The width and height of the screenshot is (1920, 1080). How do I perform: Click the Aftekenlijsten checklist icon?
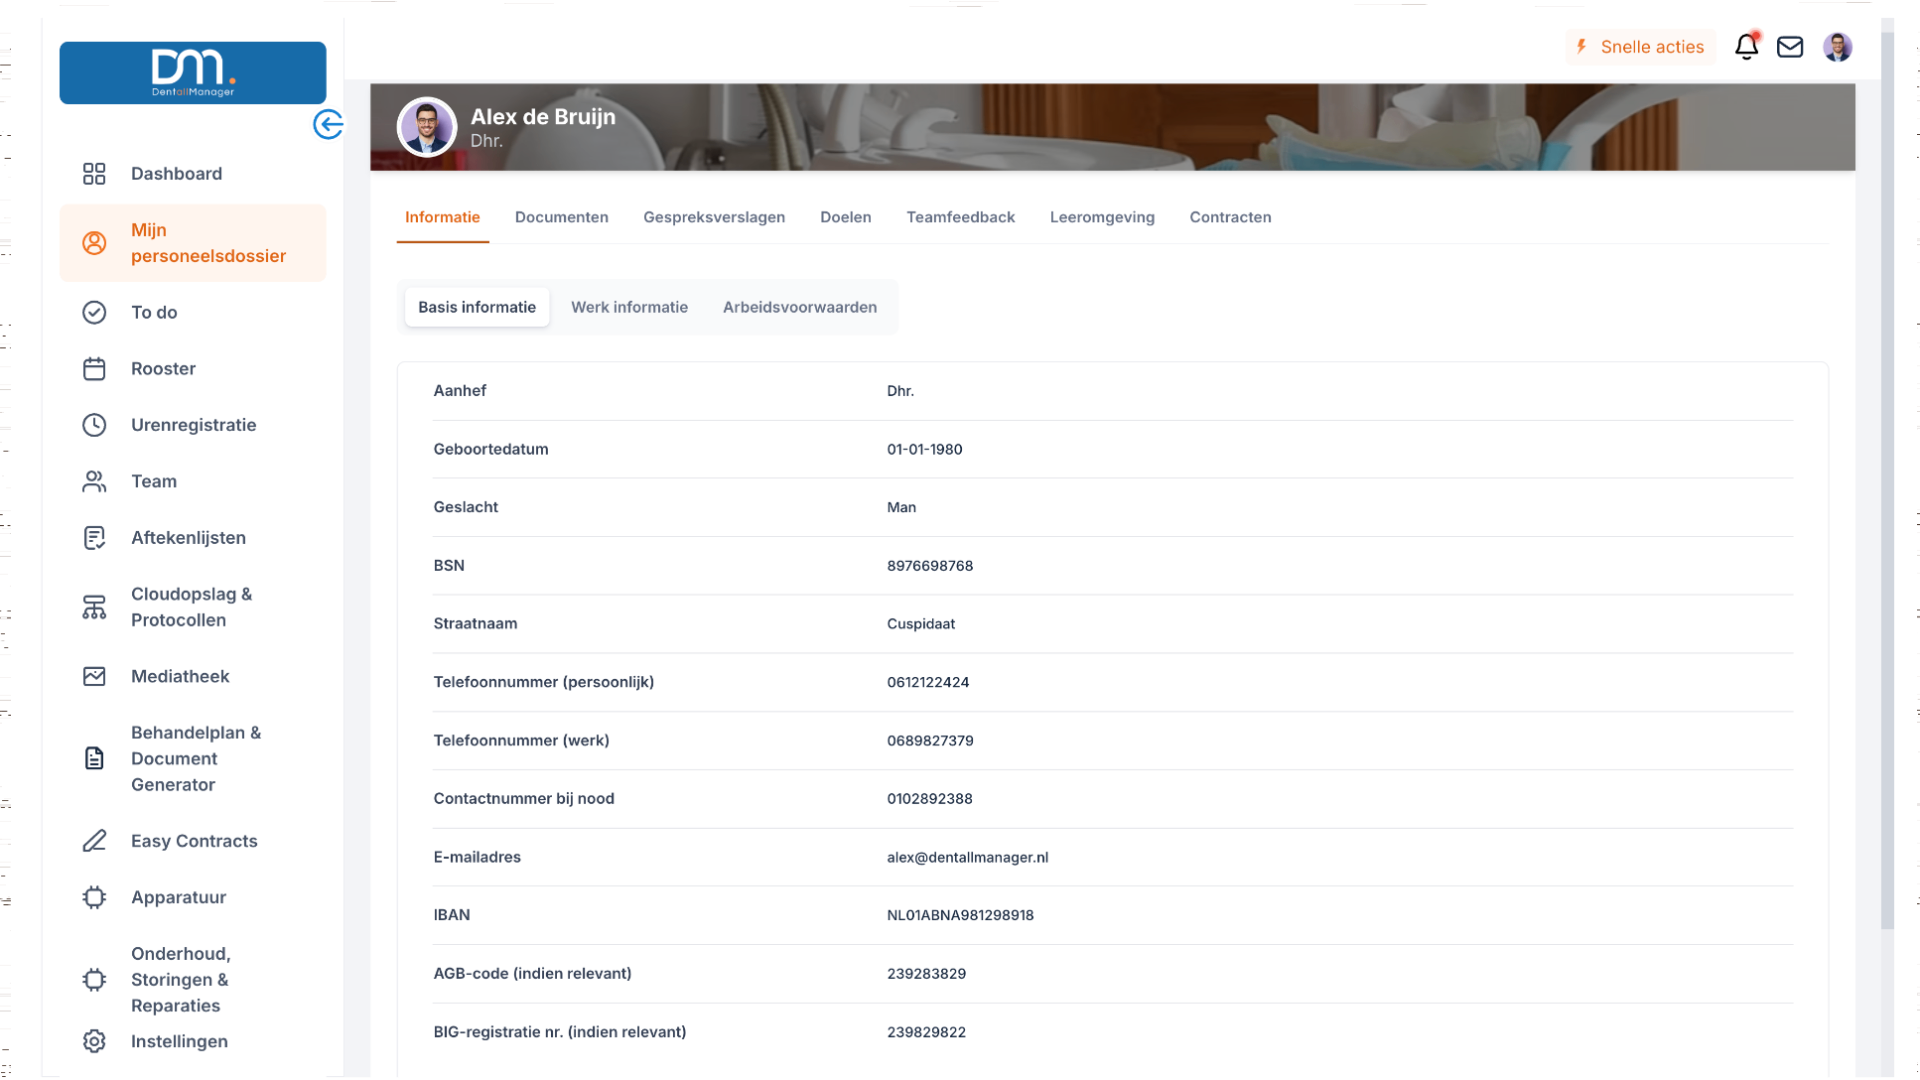pos(94,537)
